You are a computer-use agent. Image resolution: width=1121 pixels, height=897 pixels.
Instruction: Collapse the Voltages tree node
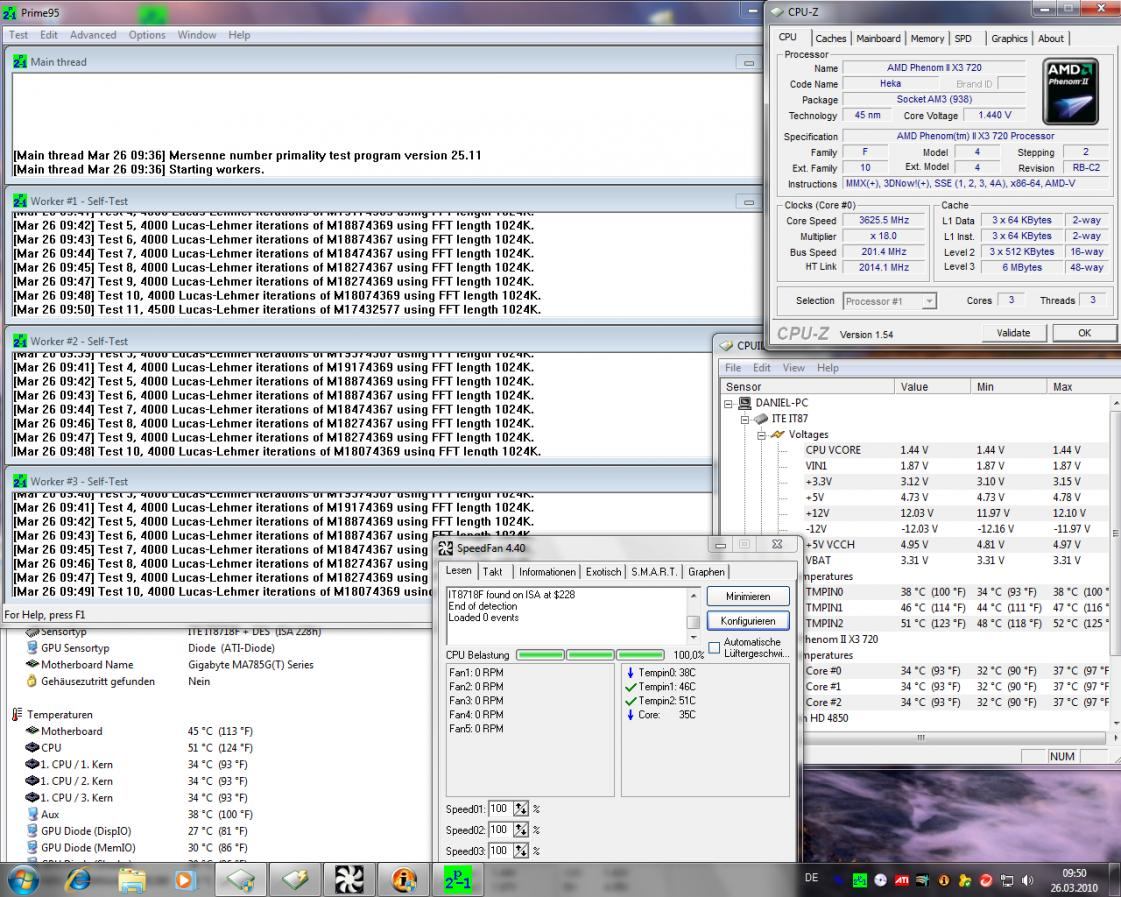tap(761, 435)
